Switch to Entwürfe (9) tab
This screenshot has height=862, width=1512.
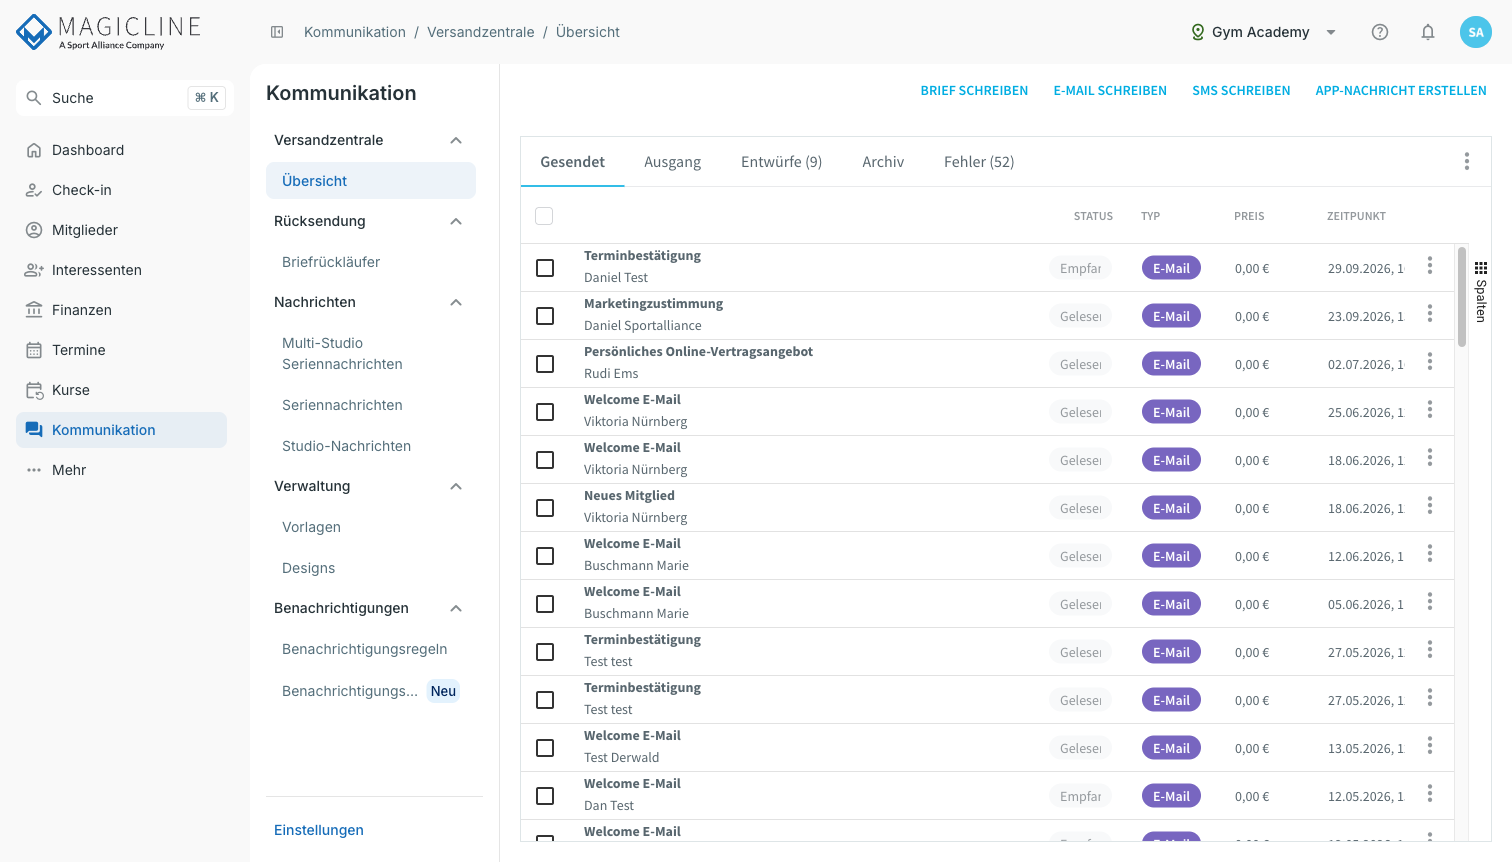[x=781, y=162]
